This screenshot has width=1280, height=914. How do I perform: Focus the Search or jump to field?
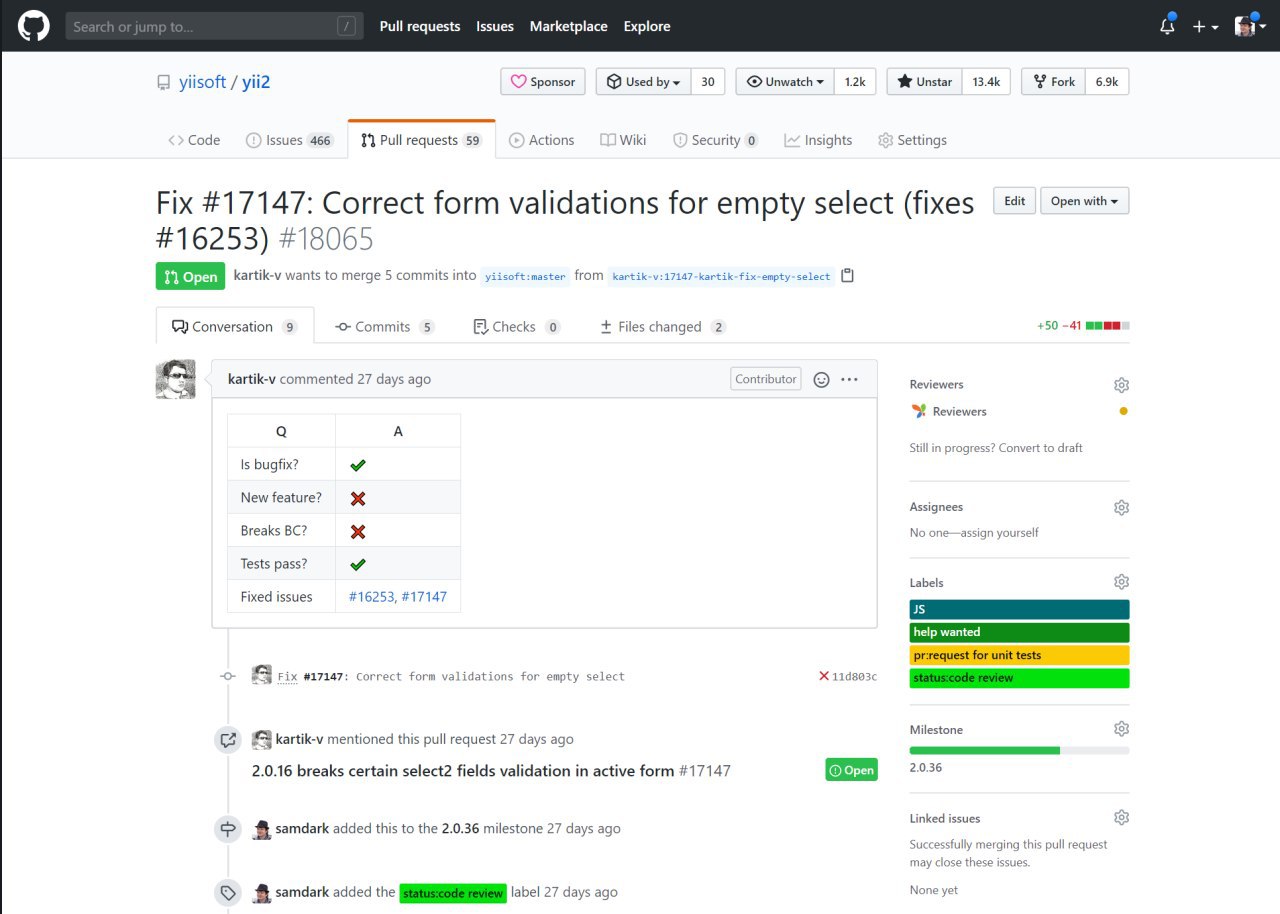[x=214, y=26]
